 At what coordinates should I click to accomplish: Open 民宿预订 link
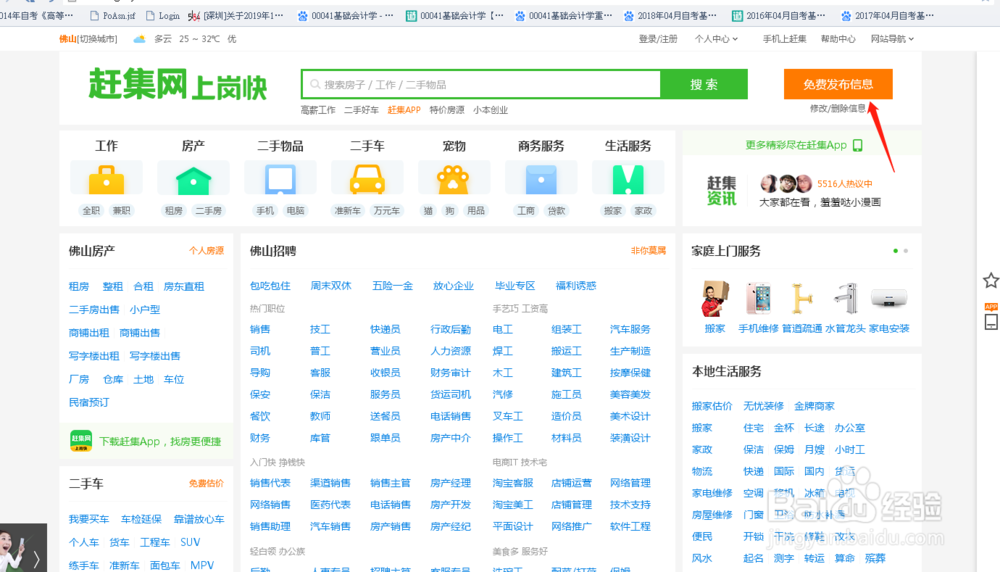point(89,402)
